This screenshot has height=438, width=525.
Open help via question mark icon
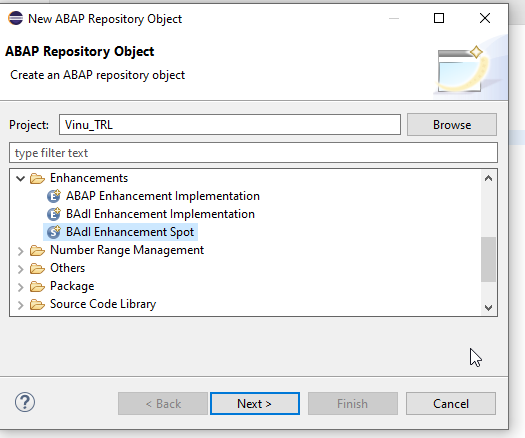point(25,403)
